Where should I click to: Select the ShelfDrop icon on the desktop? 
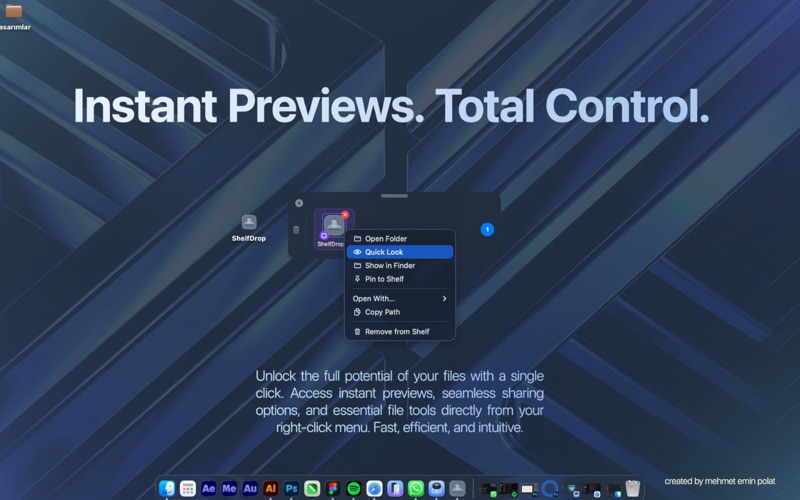coord(249,222)
